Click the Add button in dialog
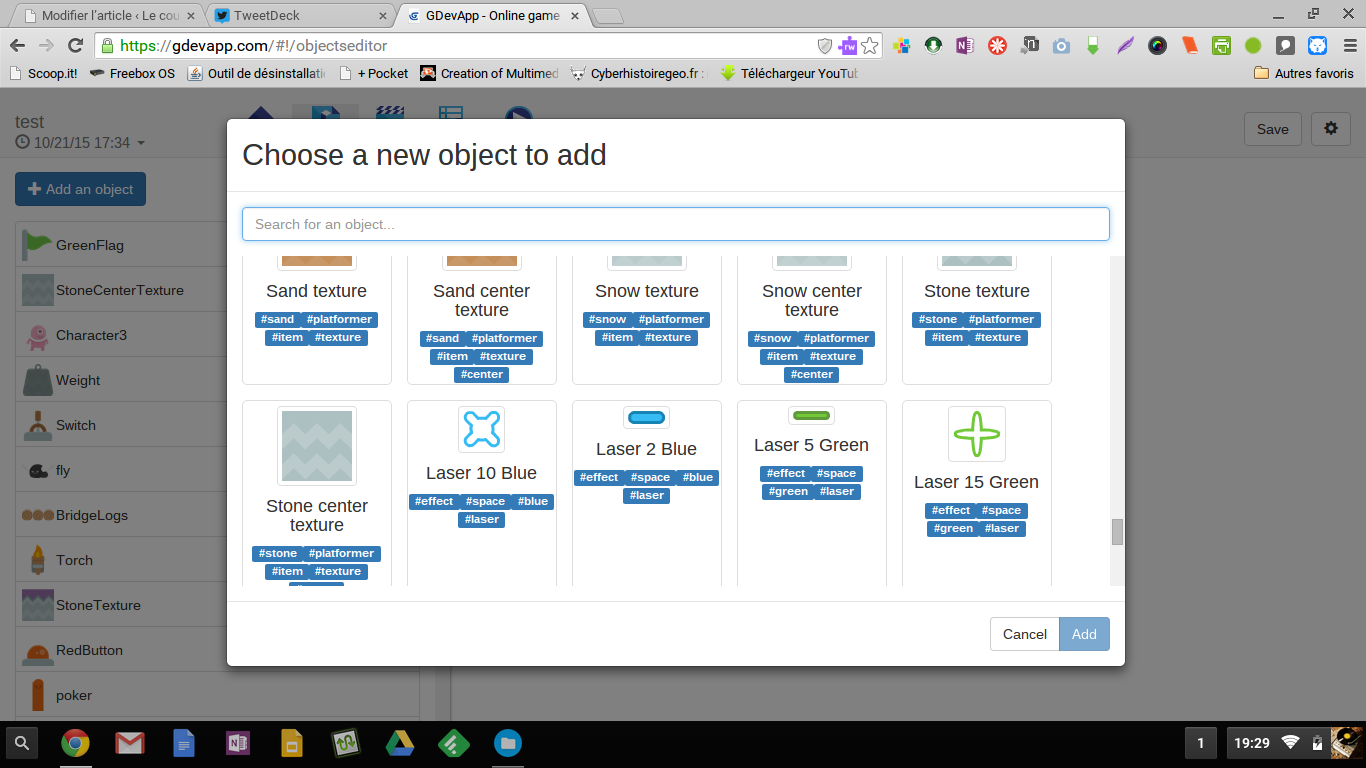The width and height of the screenshot is (1366, 768). point(1084,634)
